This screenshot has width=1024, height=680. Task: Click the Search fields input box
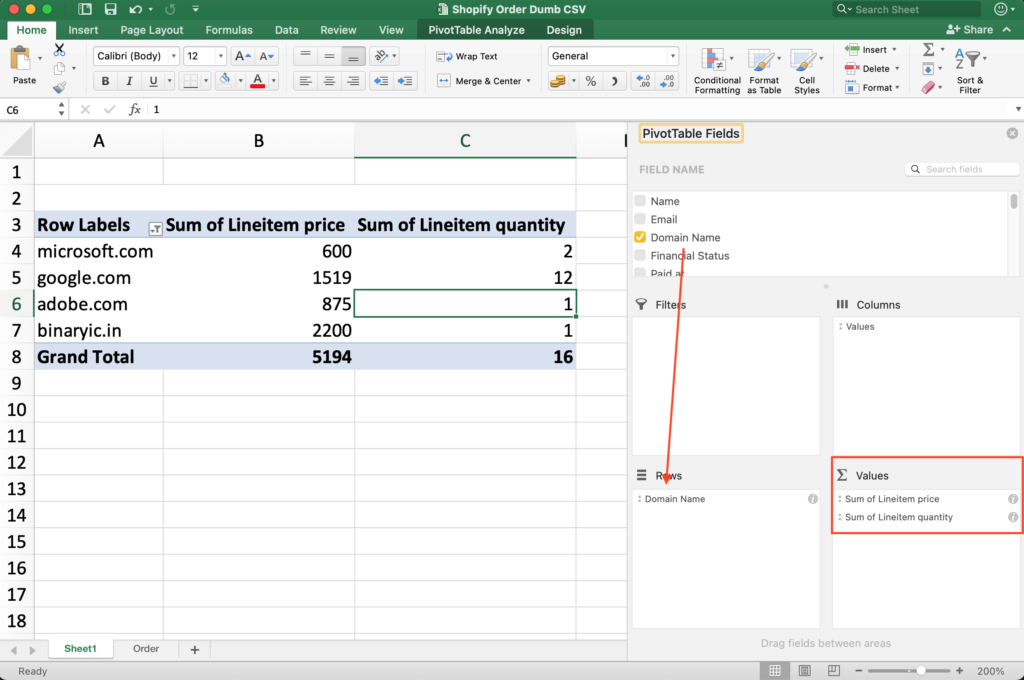(x=962, y=168)
